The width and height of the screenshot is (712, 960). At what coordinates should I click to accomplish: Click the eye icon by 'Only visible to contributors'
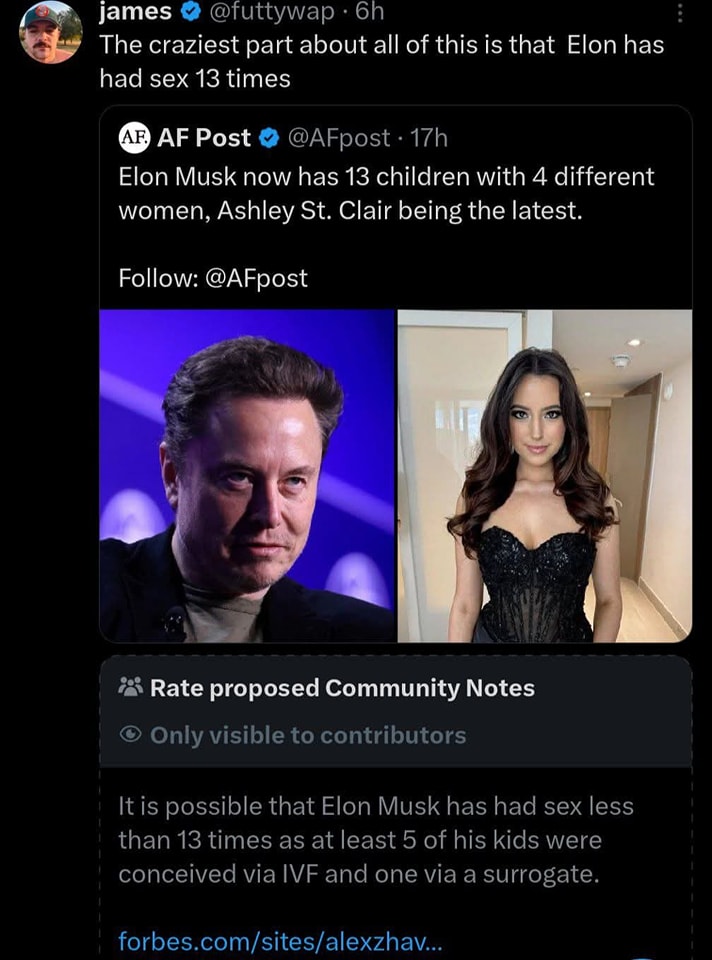(131, 735)
